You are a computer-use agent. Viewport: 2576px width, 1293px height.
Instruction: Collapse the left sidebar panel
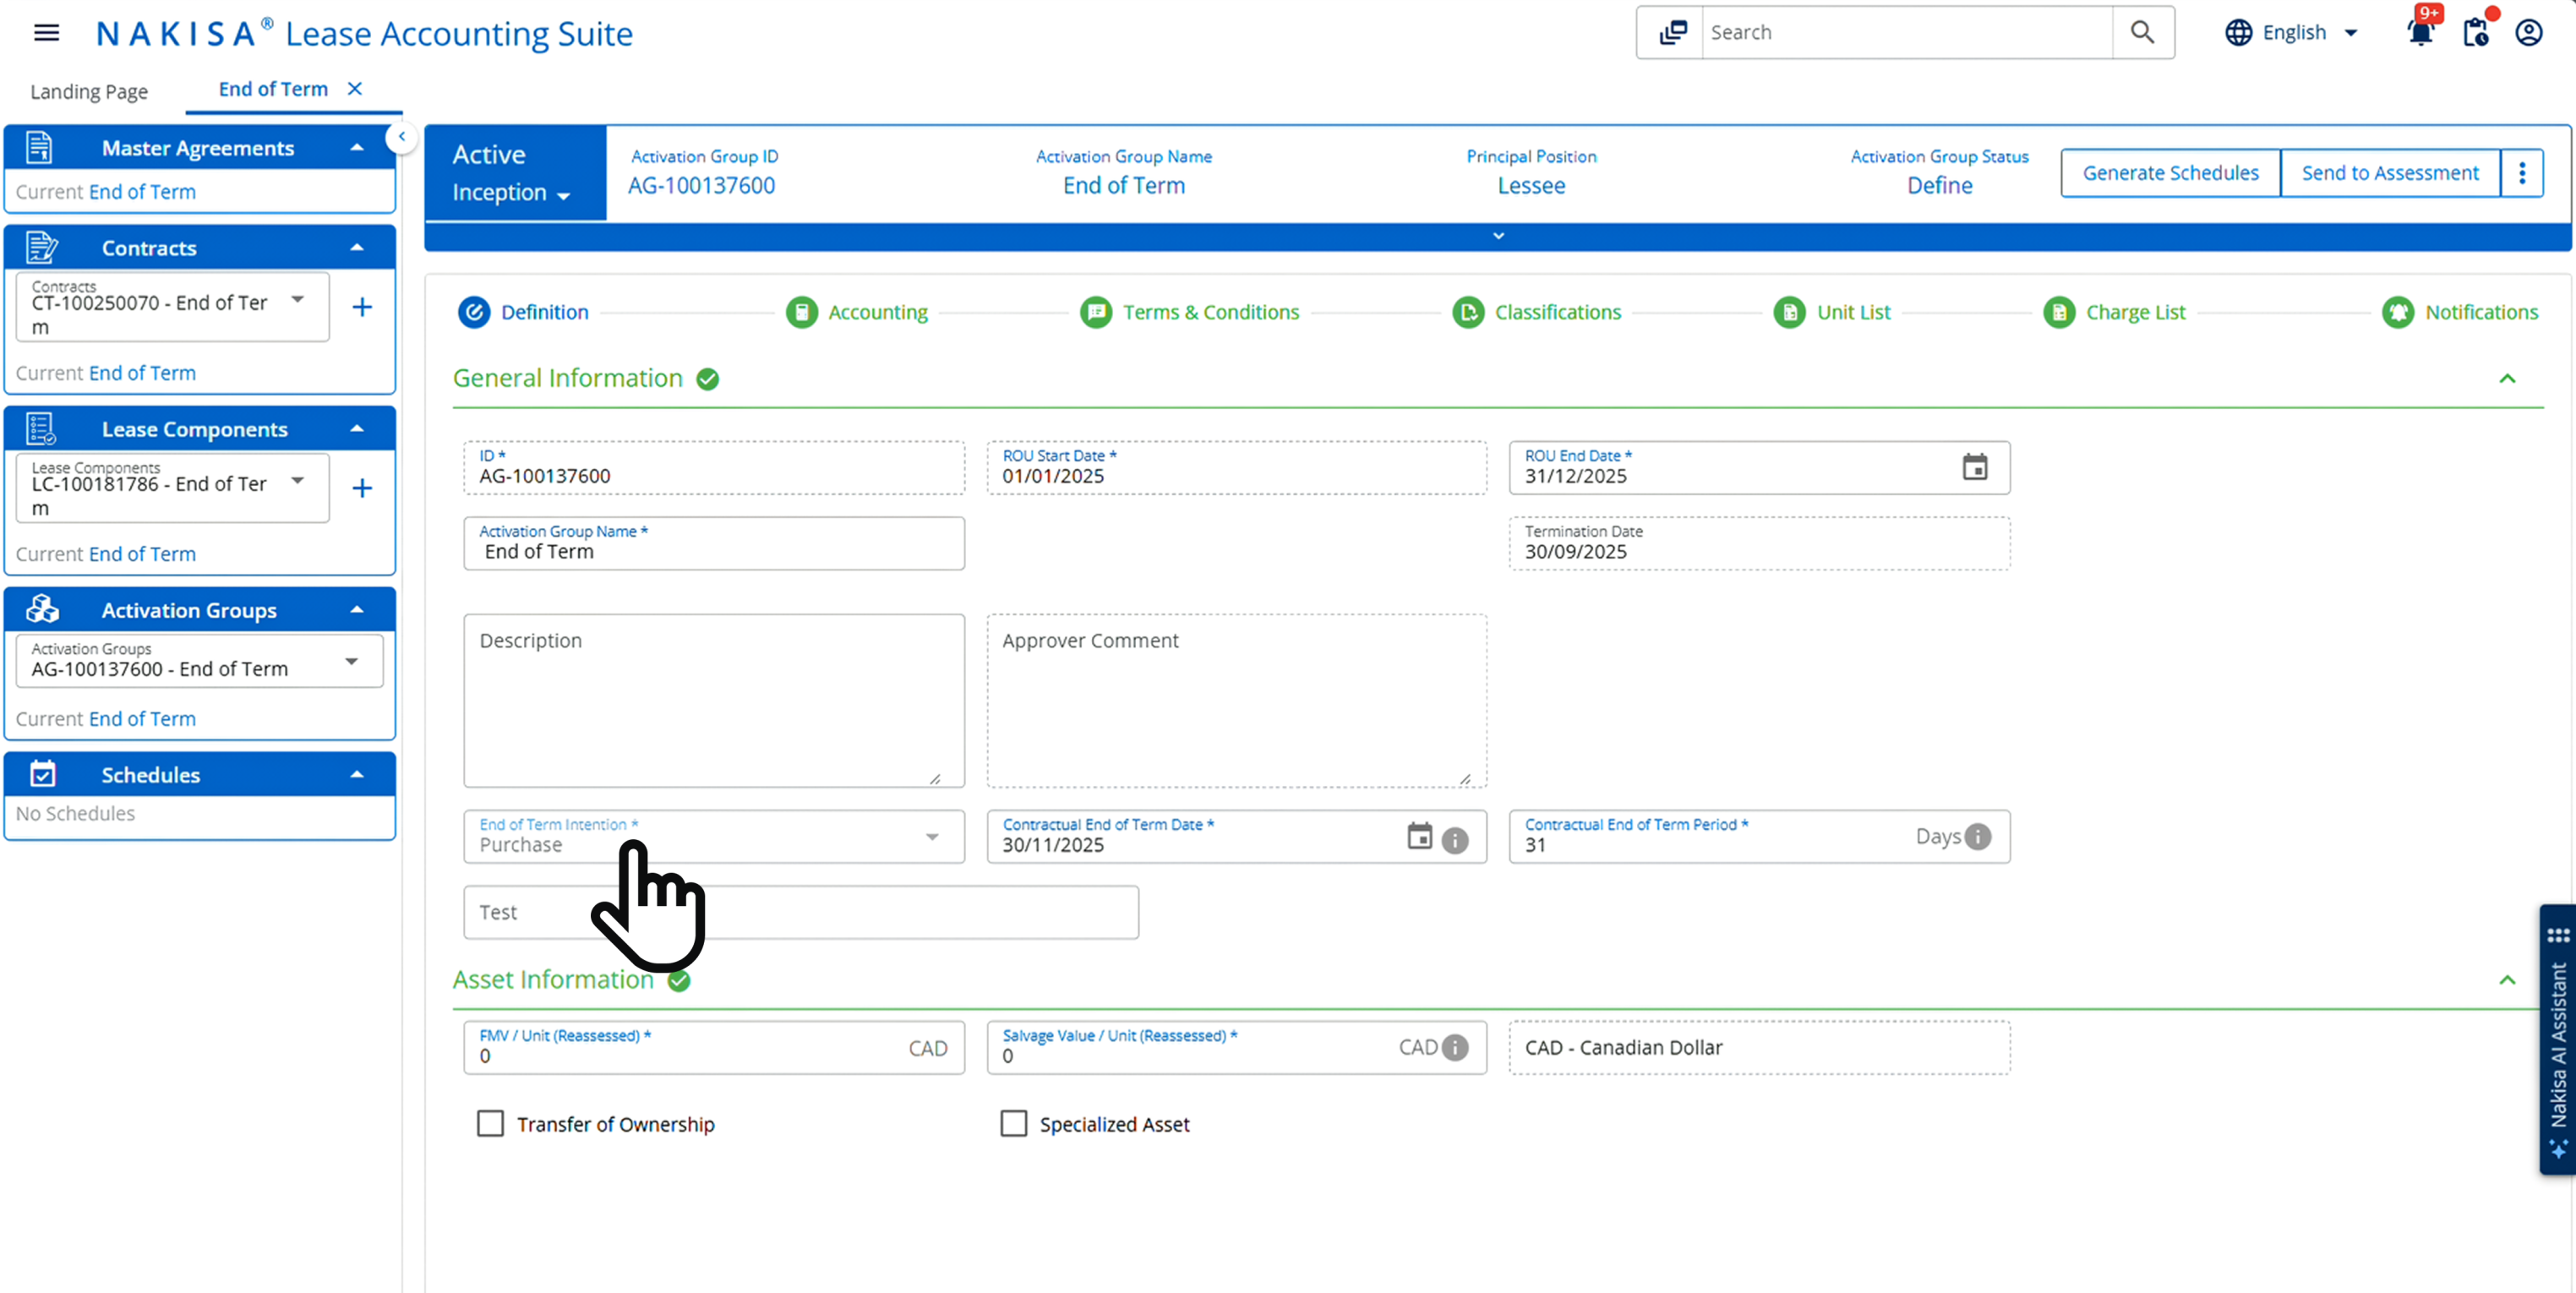tap(401, 137)
